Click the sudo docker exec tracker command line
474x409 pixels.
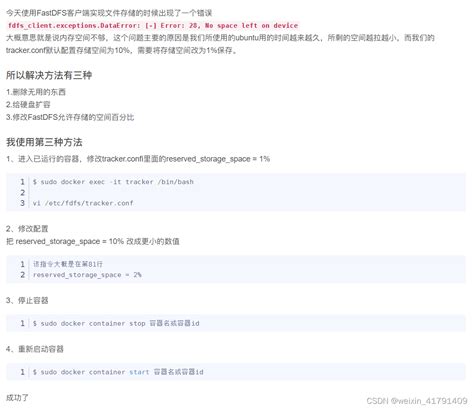point(113,182)
